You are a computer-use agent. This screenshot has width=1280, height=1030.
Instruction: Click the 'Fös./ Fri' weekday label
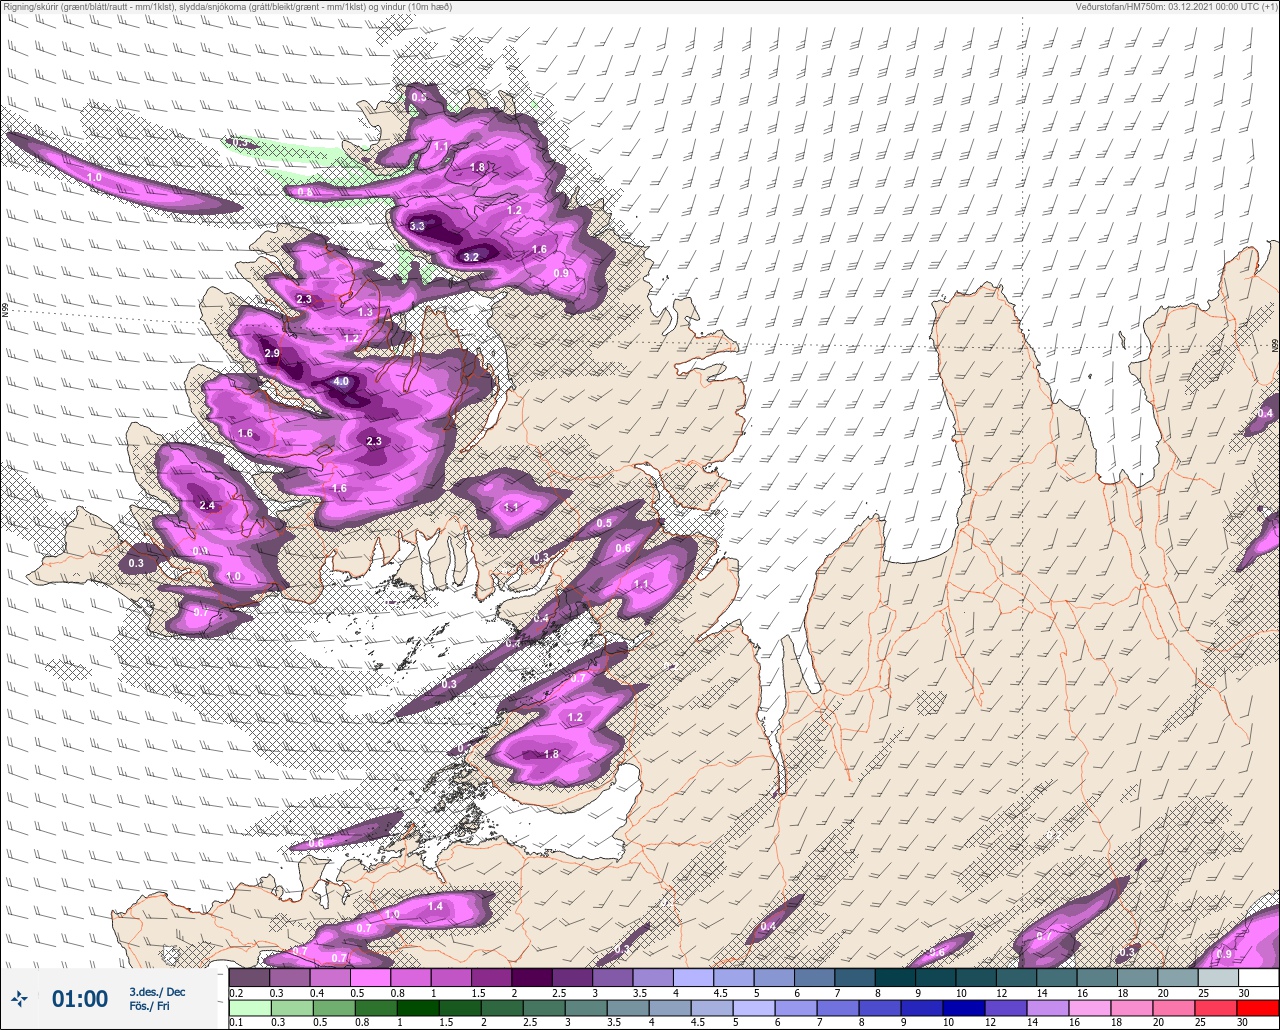149,1006
